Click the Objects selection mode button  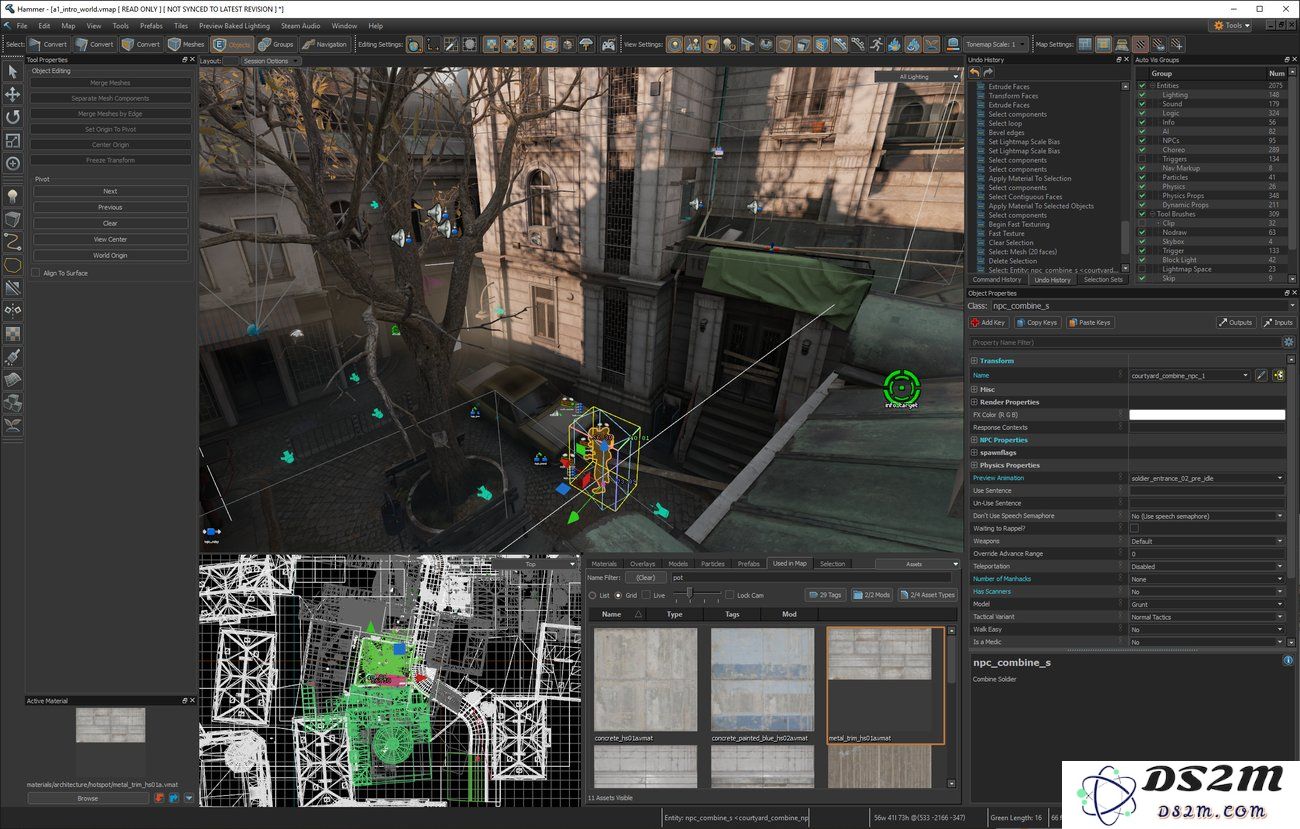(232, 44)
